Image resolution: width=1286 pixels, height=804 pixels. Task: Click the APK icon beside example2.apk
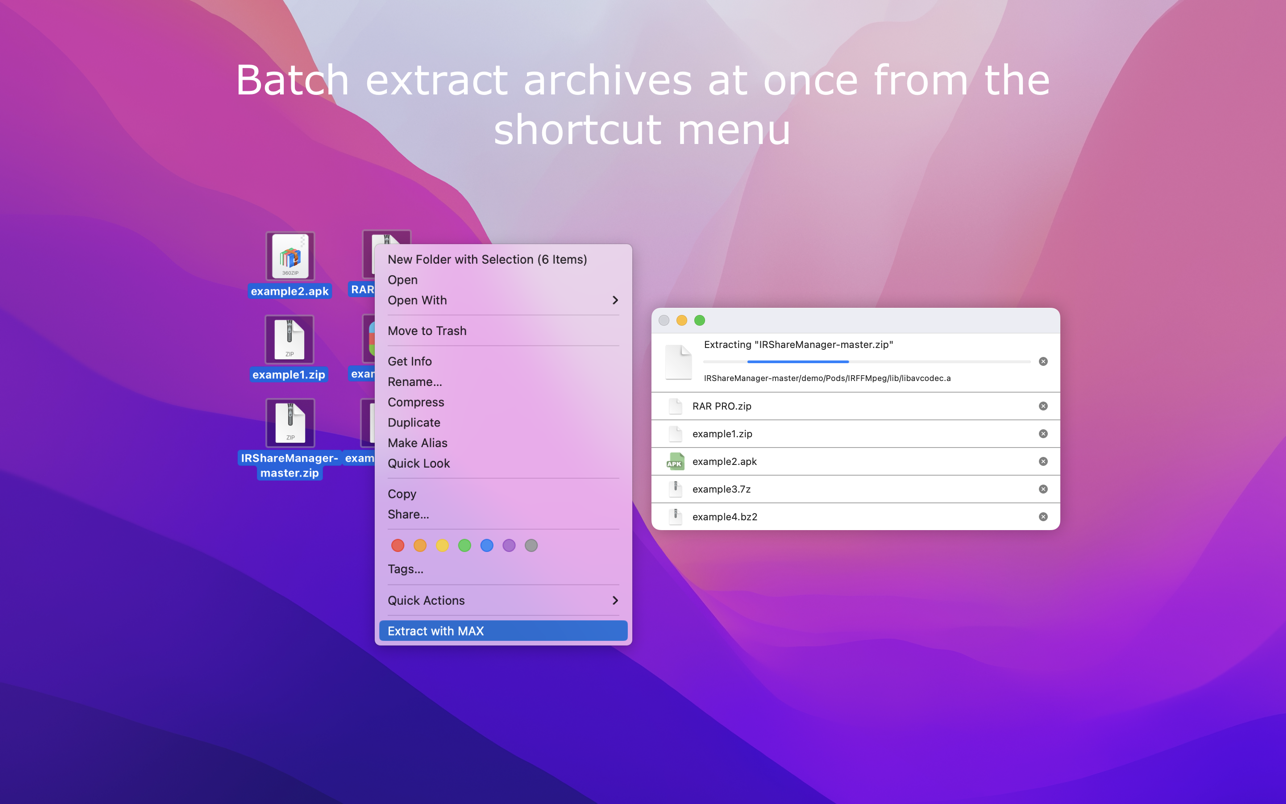(x=675, y=462)
